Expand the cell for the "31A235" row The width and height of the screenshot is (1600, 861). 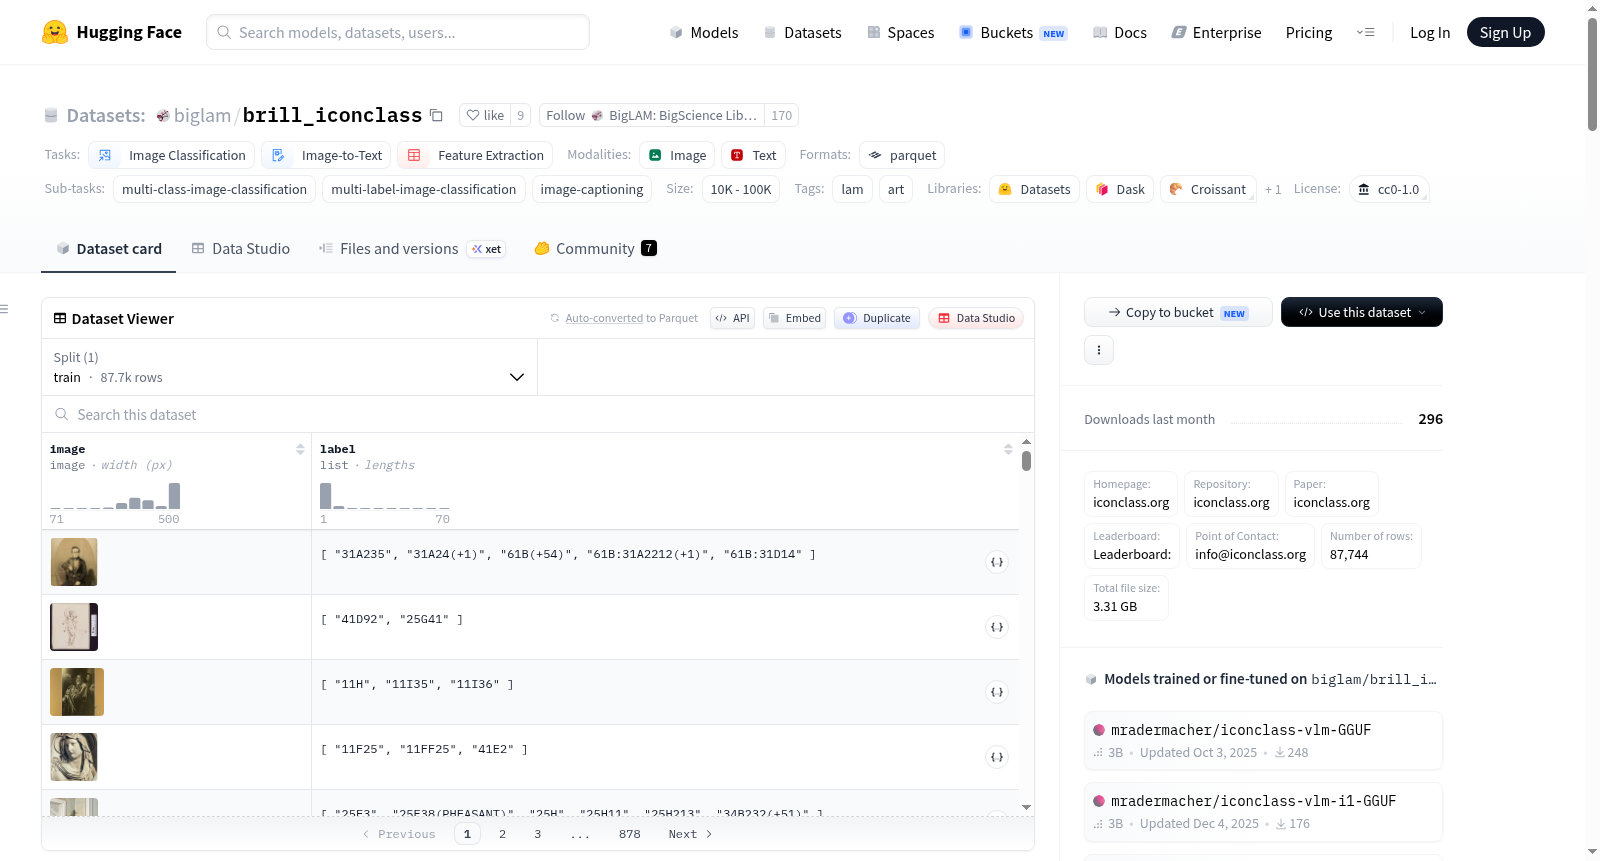tap(997, 562)
